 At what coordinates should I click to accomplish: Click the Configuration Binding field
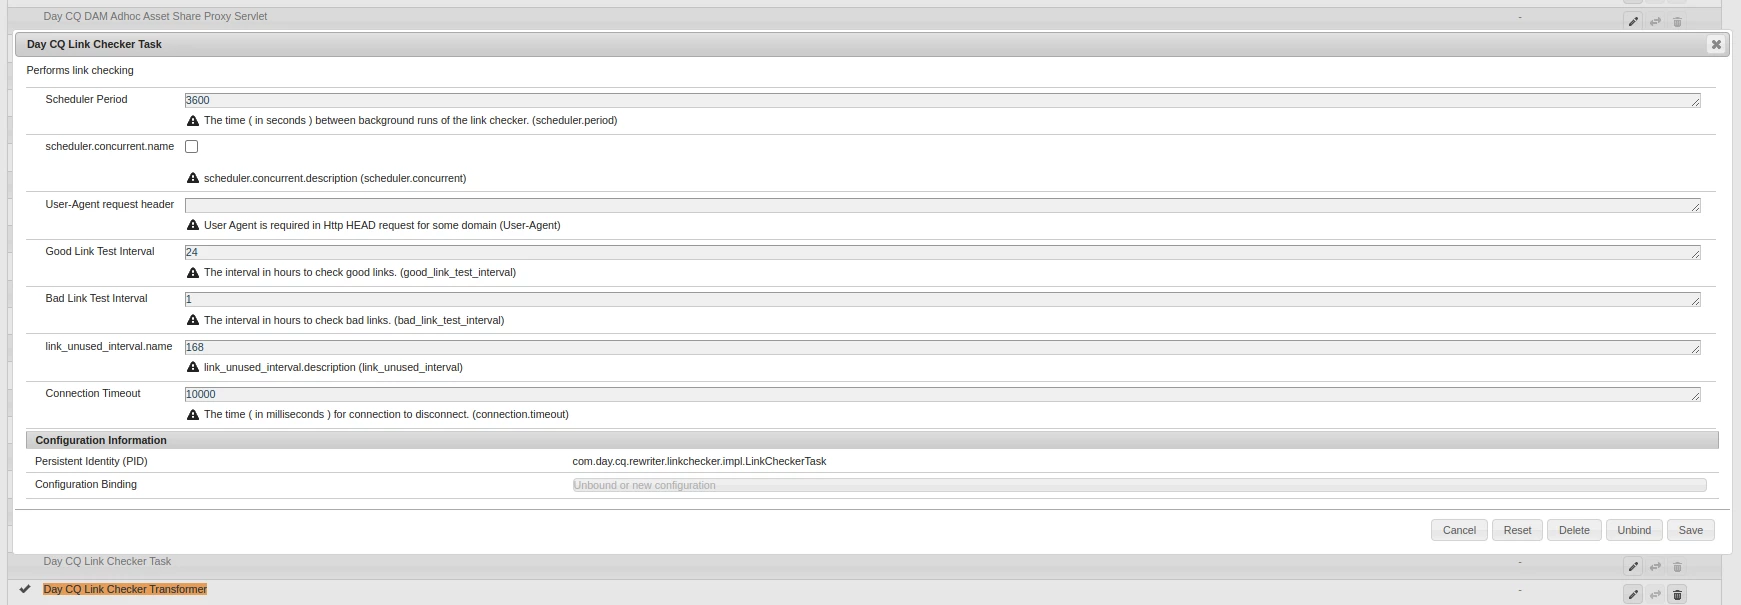(1139, 485)
